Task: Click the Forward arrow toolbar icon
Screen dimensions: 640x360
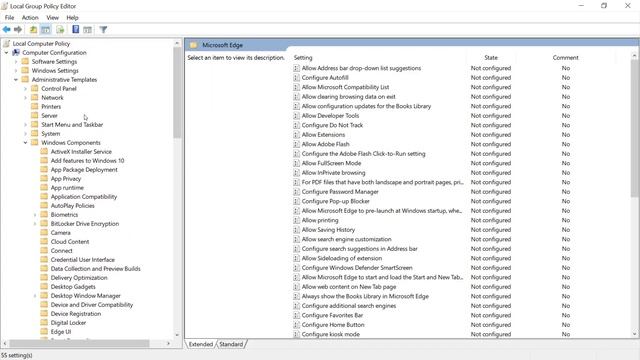Action: (x=18, y=29)
